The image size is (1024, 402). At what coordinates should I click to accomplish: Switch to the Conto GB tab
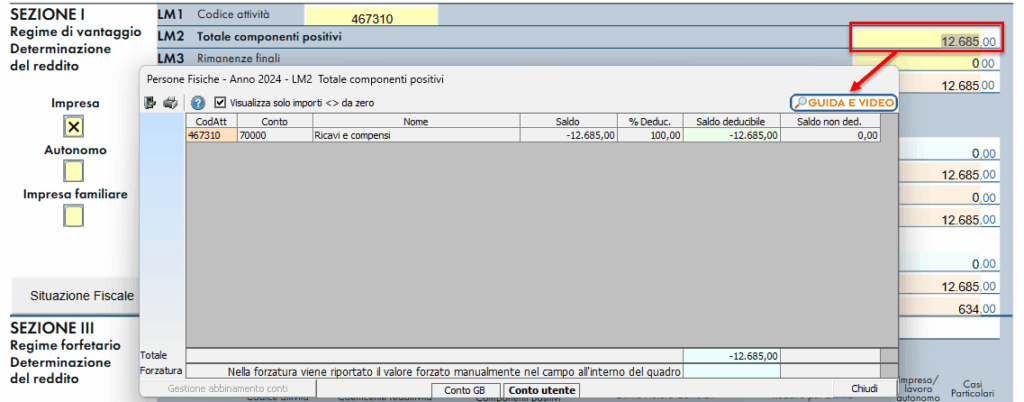pyautogui.click(x=464, y=389)
